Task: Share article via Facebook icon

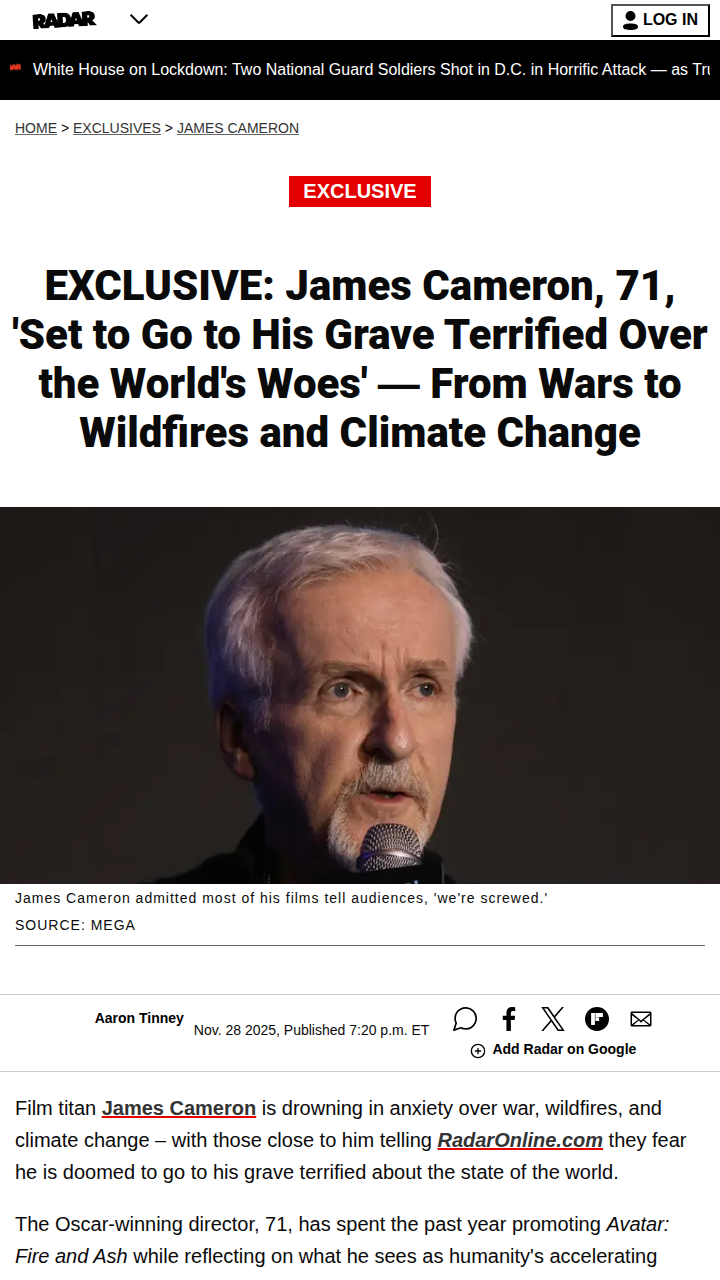Action: click(509, 1019)
